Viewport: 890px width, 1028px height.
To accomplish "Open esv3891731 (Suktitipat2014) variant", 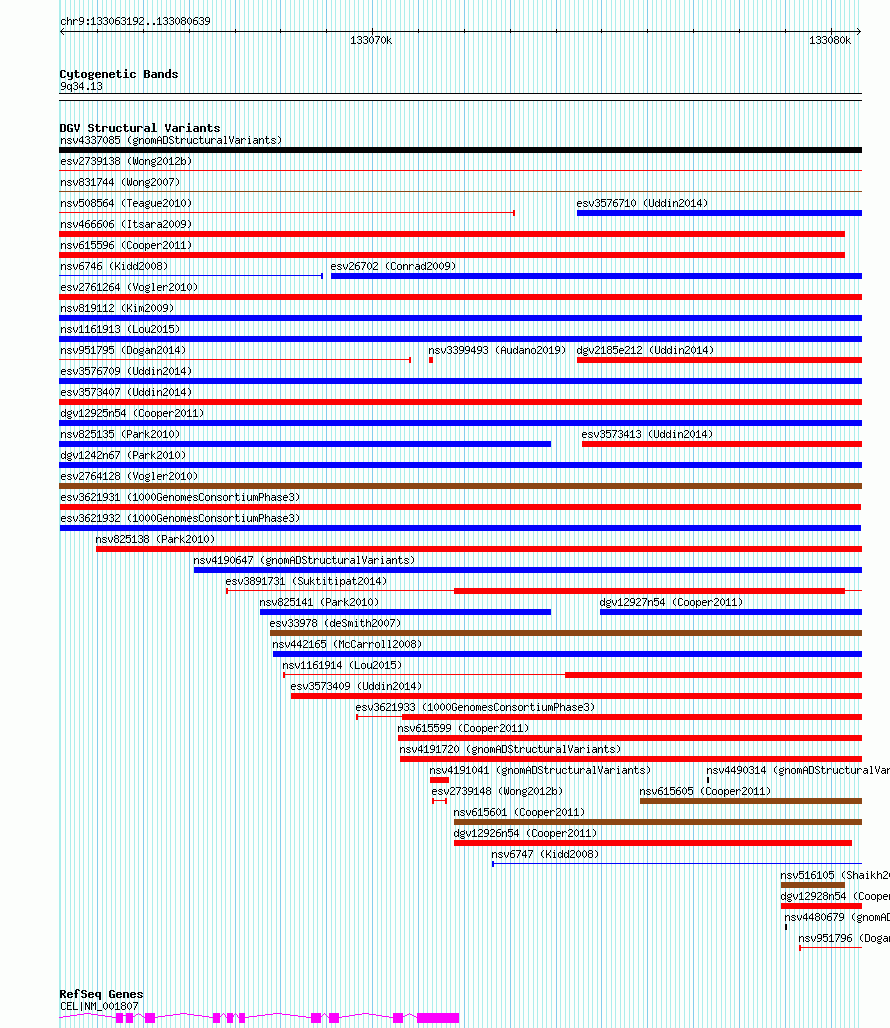I will point(307,581).
